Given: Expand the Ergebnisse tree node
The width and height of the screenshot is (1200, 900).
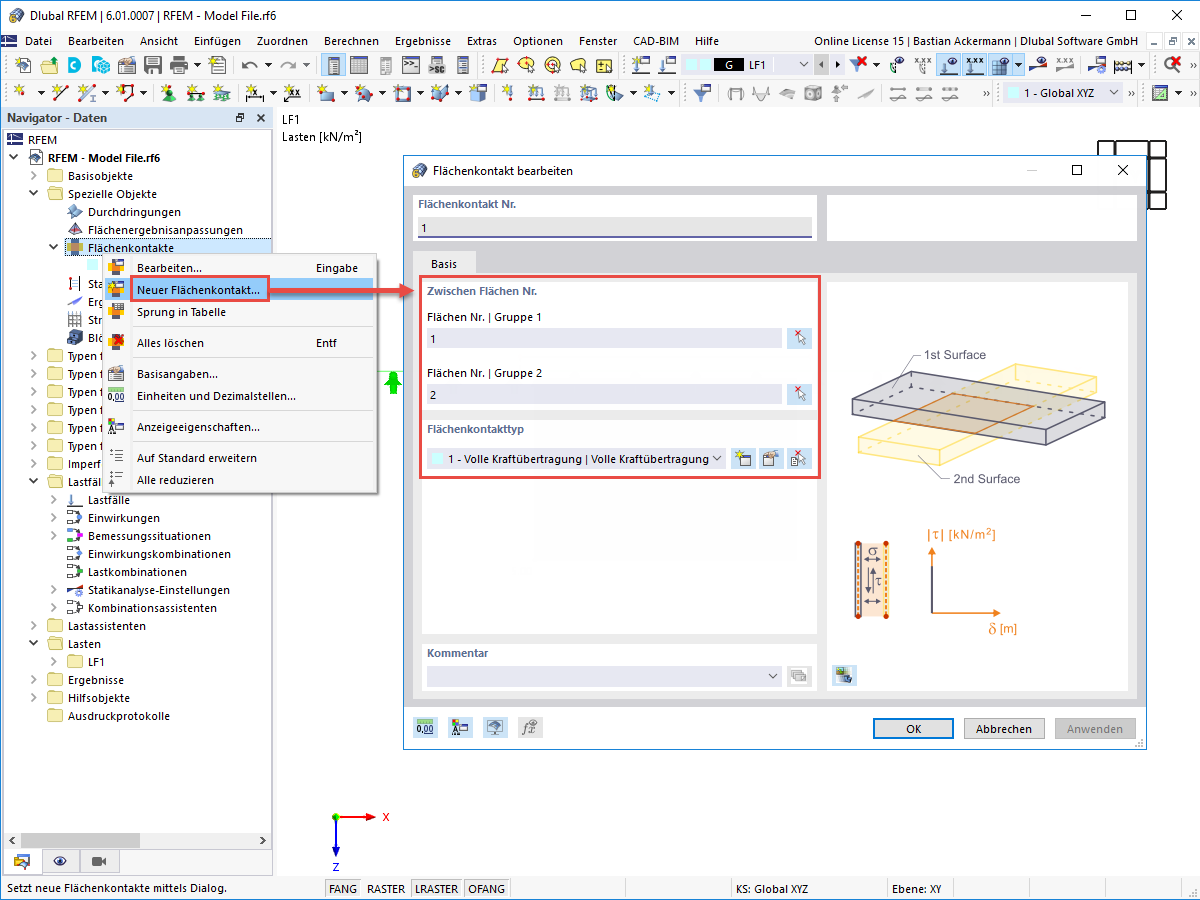Looking at the screenshot, I should pos(34,680).
